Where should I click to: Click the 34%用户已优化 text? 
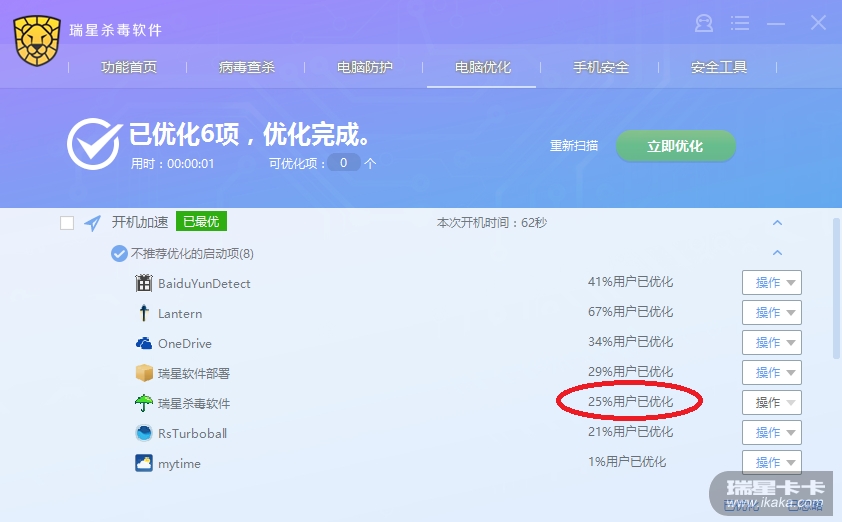point(630,342)
